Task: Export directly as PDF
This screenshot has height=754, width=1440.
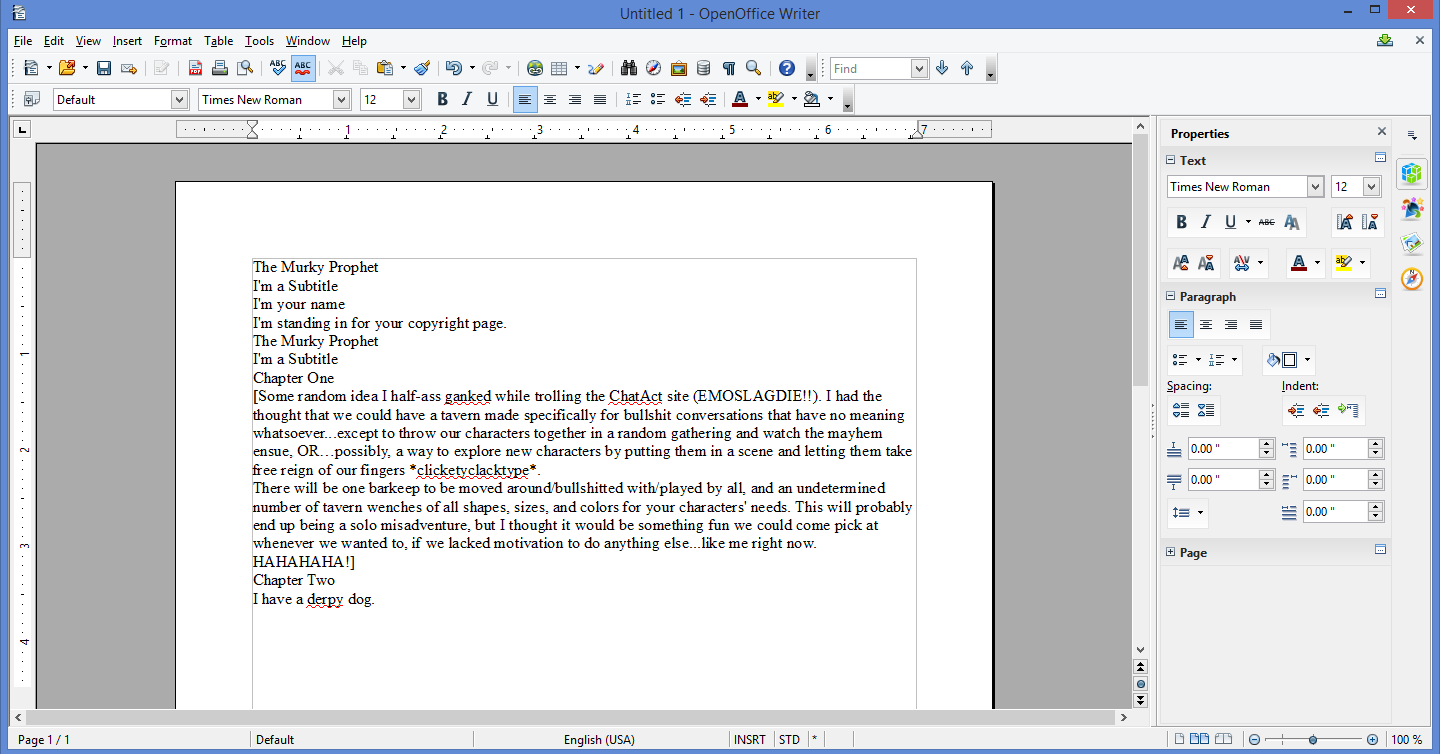Action: tap(195, 68)
